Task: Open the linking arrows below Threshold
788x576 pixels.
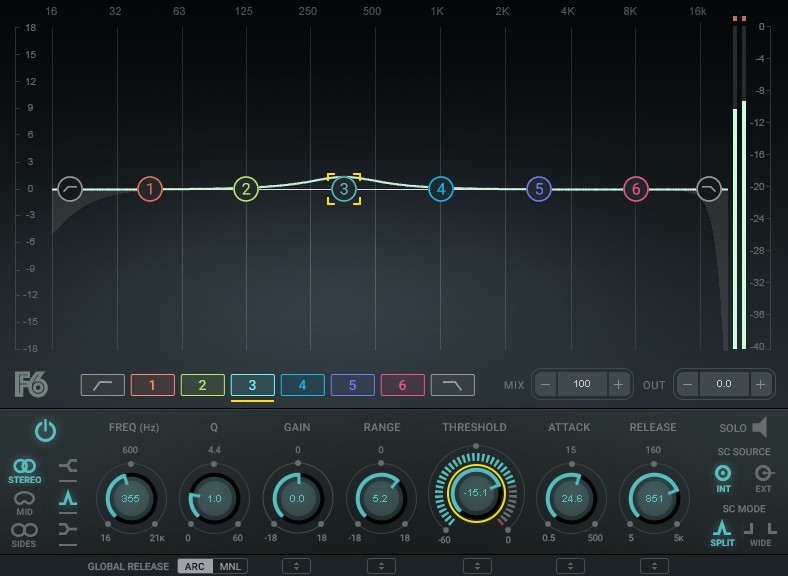Action: click(474, 566)
